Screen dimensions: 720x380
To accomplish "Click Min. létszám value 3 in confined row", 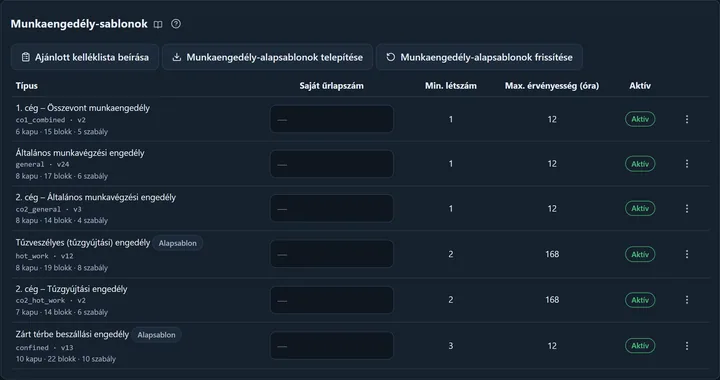I will tap(450, 346).
